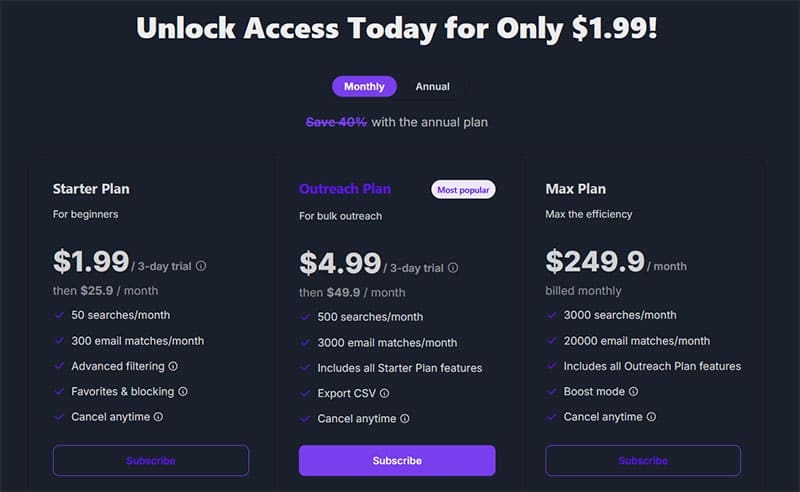Click info icon next to Starter Cancel anytime
The width and height of the screenshot is (800, 492).
158,416
